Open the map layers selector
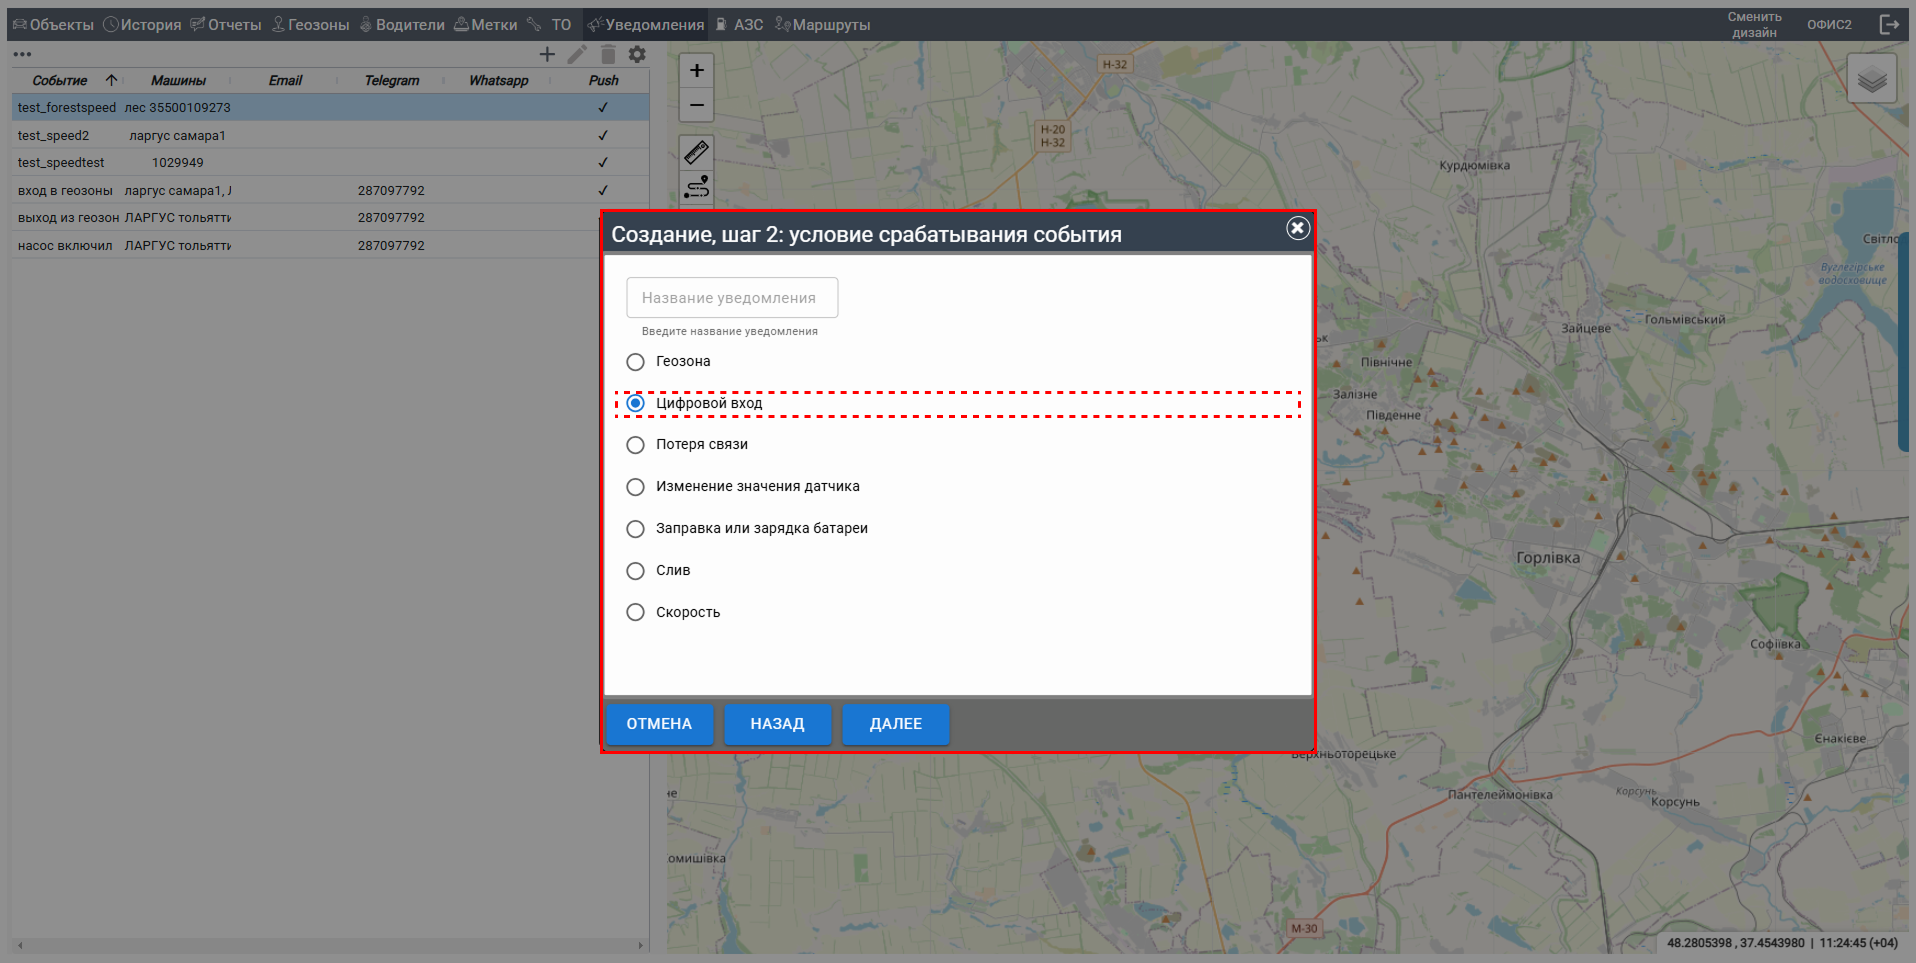 [x=1872, y=79]
